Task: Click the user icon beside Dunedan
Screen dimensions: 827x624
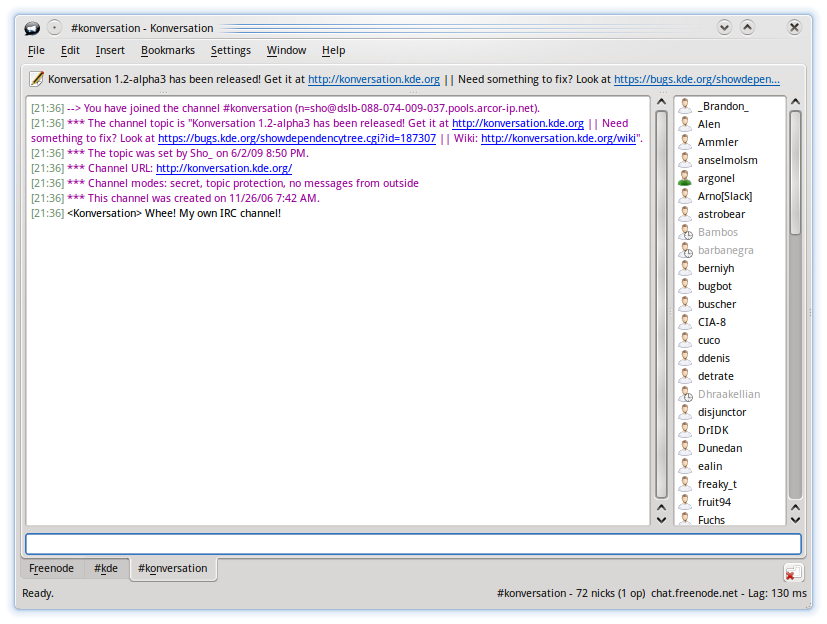Action: [685, 448]
